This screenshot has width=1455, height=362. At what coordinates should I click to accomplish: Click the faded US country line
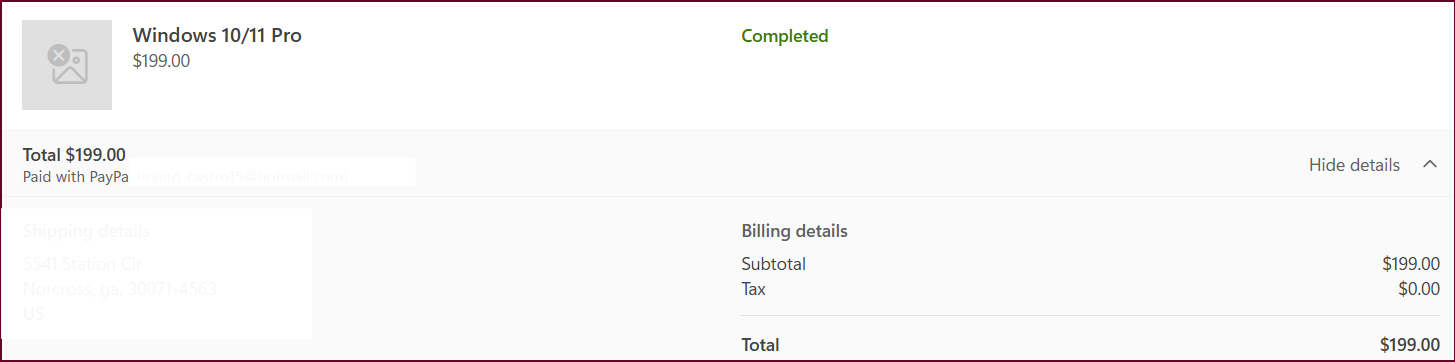point(33,314)
